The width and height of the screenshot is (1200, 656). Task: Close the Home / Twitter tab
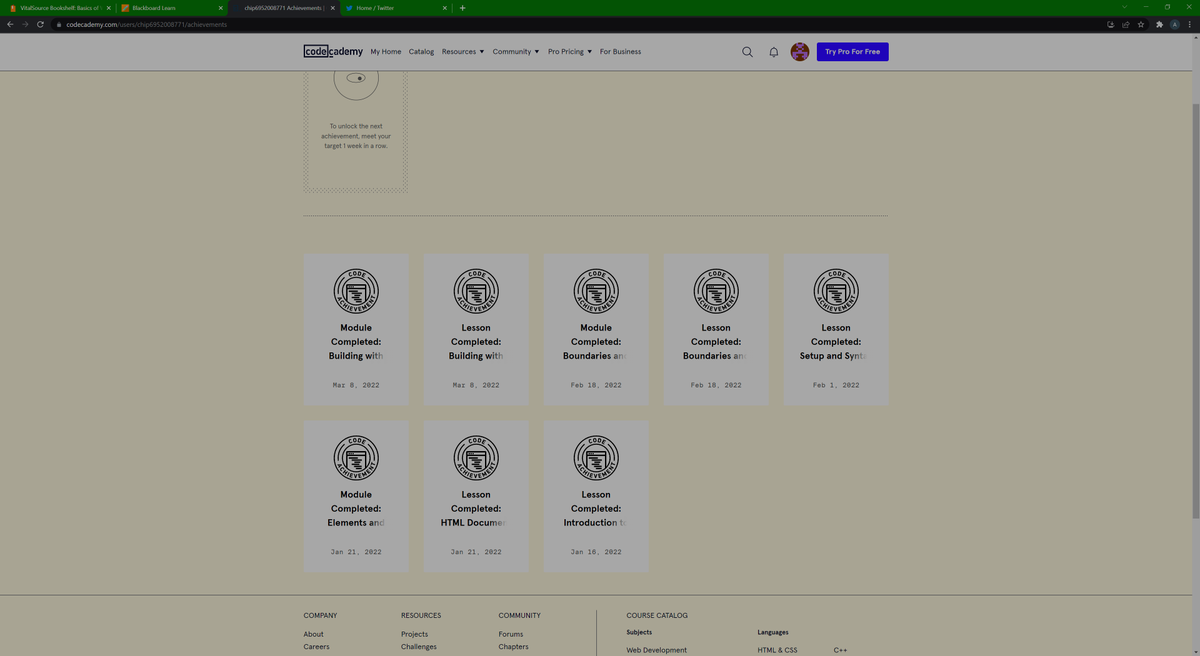[x=445, y=7]
